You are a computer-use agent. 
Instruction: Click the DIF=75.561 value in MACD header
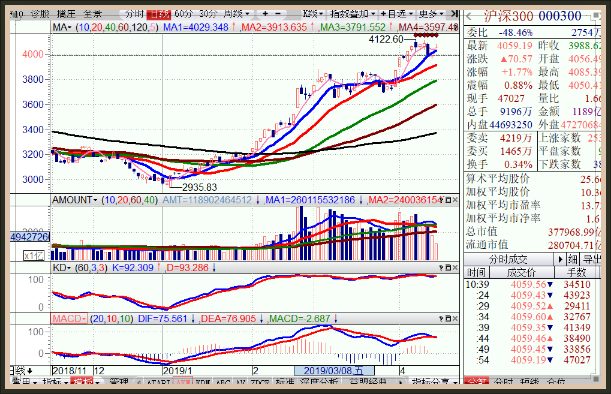pyautogui.click(x=162, y=319)
